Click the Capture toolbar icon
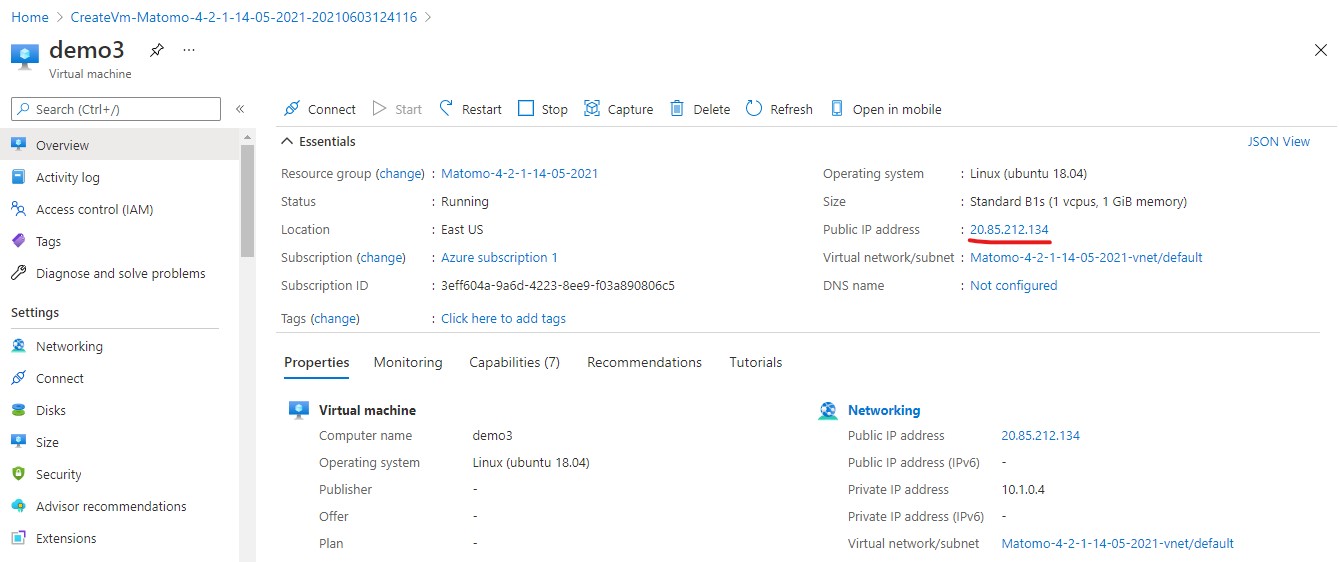This screenshot has height=562, width=1339. pyautogui.click(x=592, y=109)
